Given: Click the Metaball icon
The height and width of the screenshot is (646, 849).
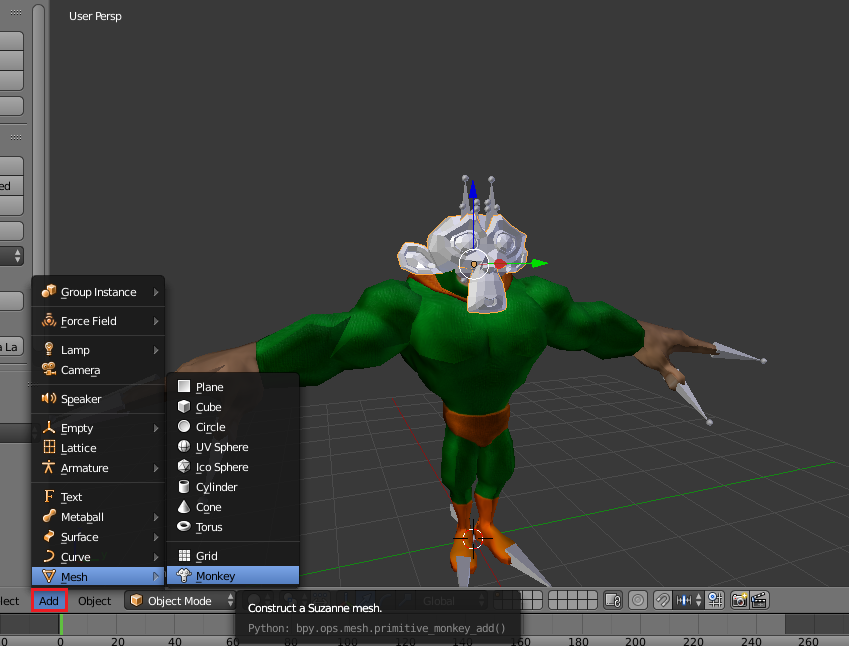Looking at the screenshot, I should pos(49,516).
